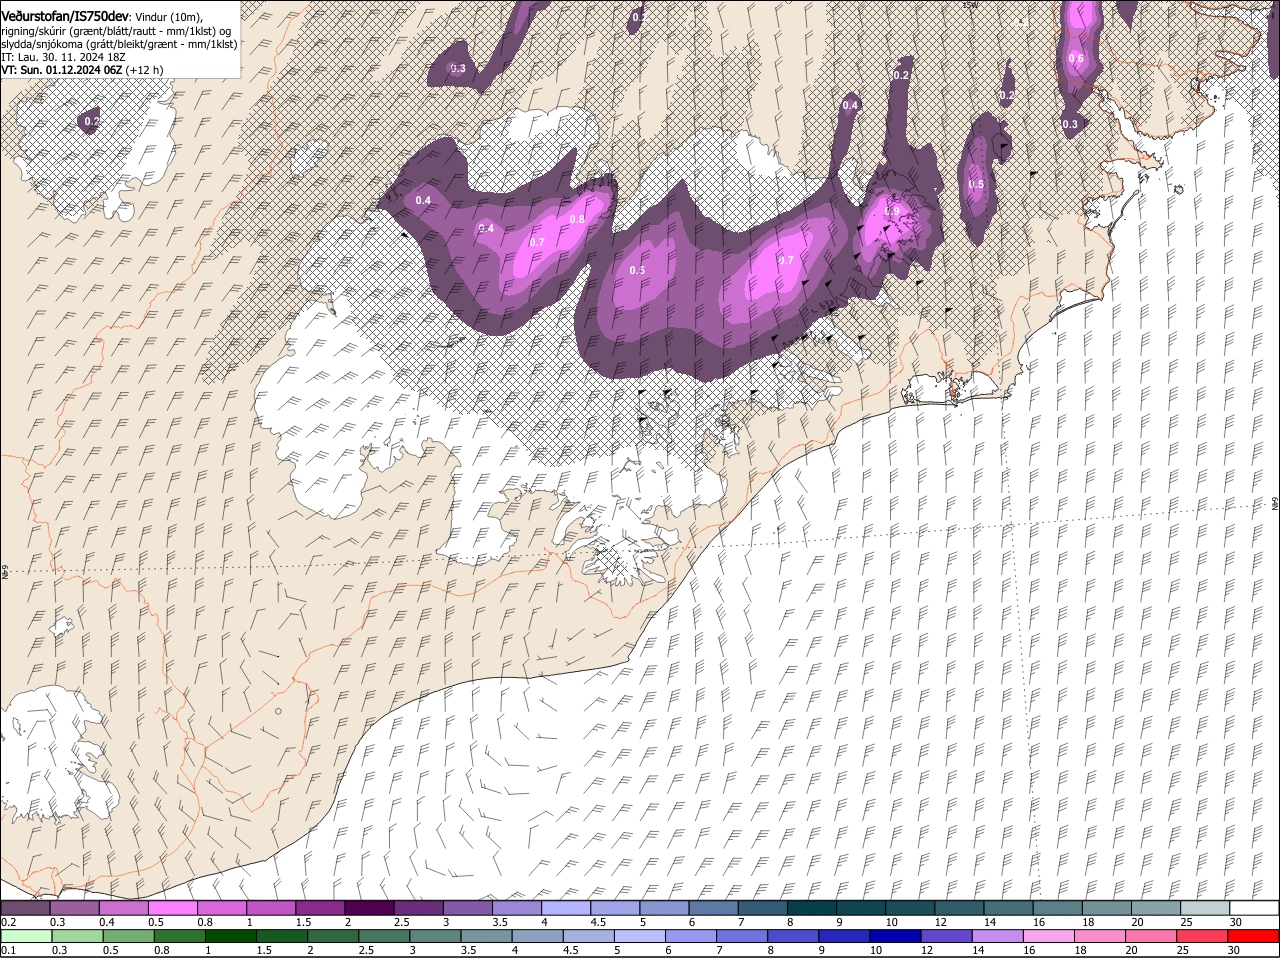
Task: Click the 1.5–2 magenta-purple swatch, top legend row
Action: [321, 908]
